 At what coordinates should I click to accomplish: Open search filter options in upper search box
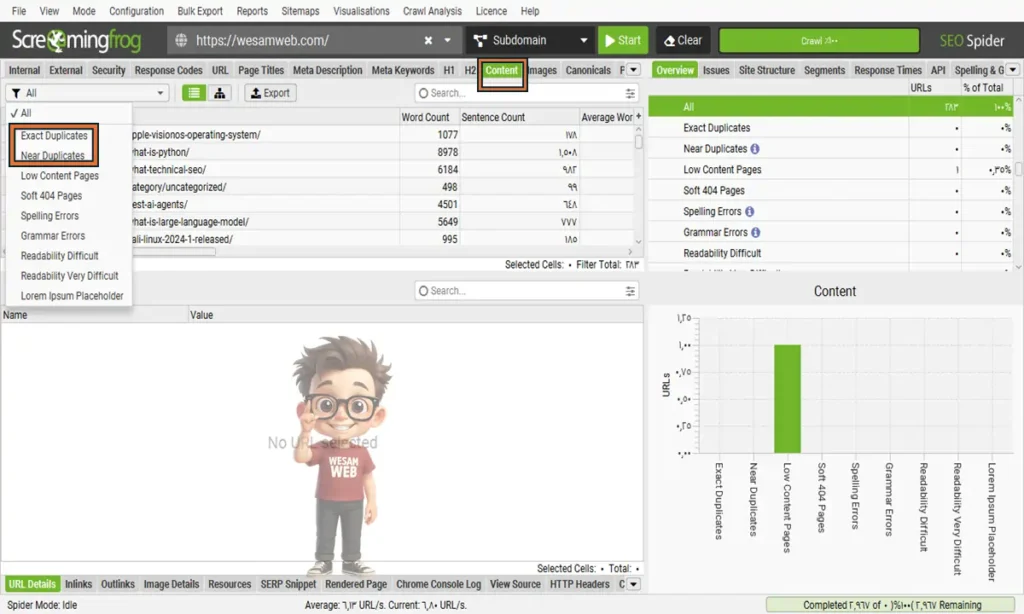tap(630, 93)
